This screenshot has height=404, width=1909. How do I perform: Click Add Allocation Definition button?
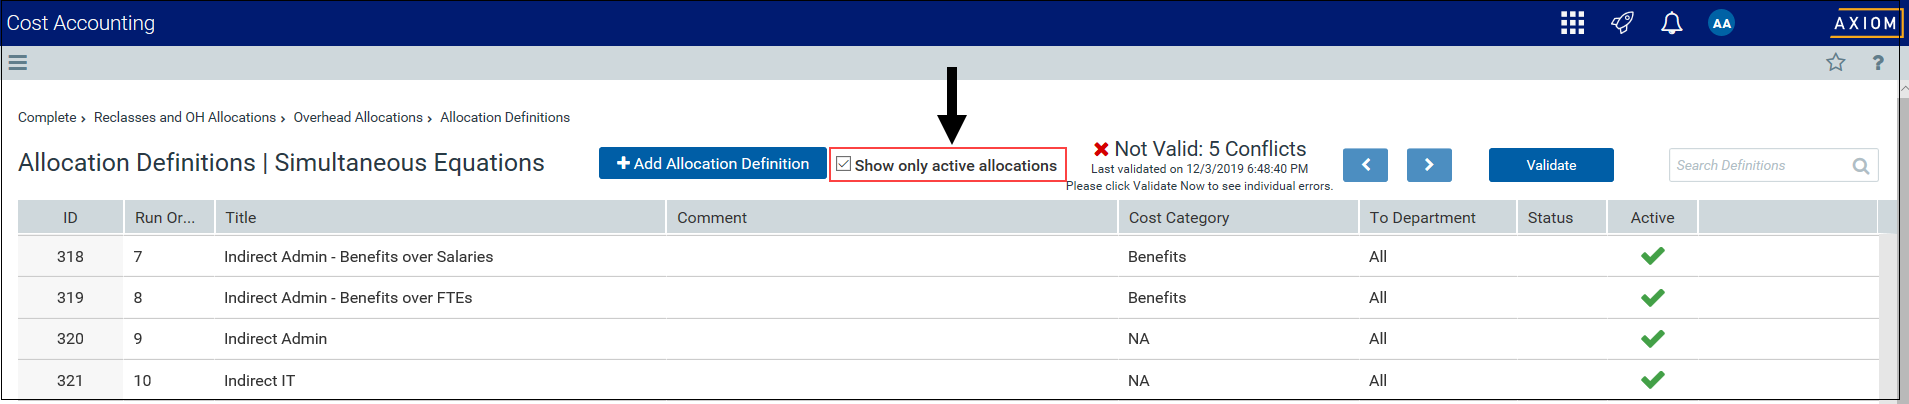click(713, 164)
